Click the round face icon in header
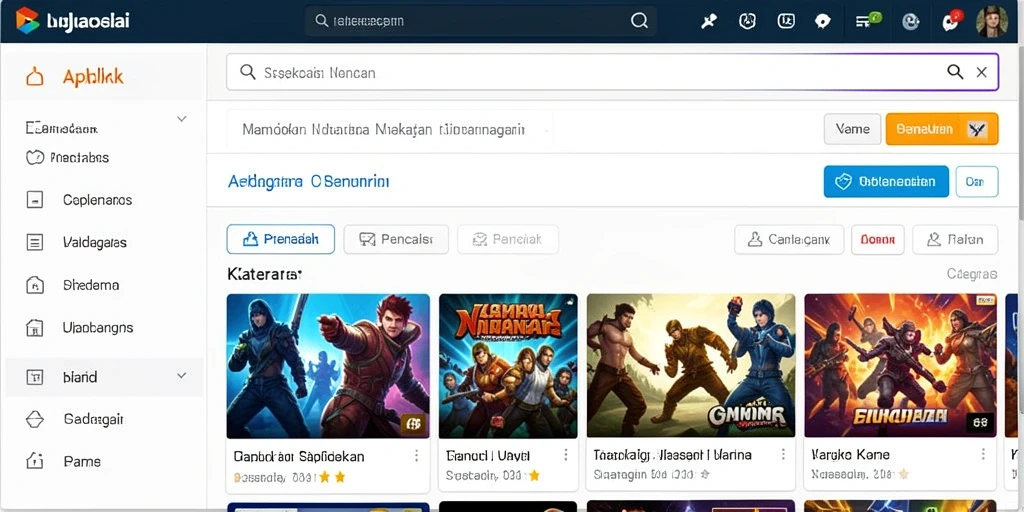 coord(910,22)
